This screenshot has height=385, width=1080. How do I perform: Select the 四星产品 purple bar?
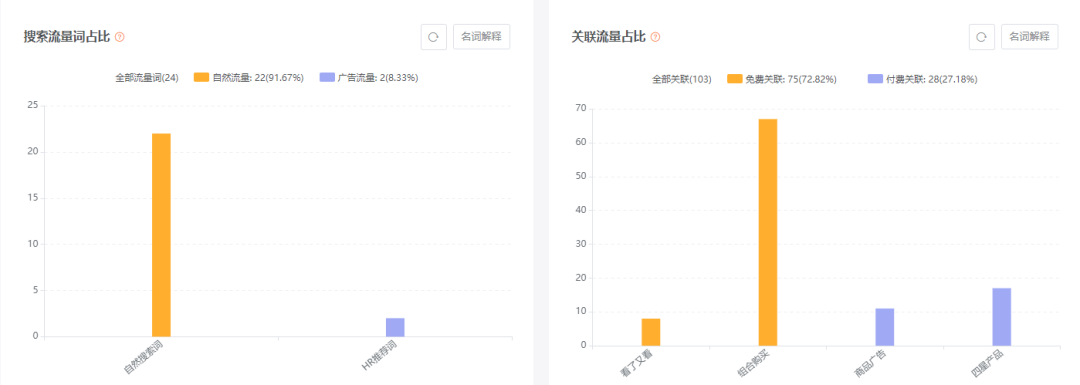[x=1001, y=317]
